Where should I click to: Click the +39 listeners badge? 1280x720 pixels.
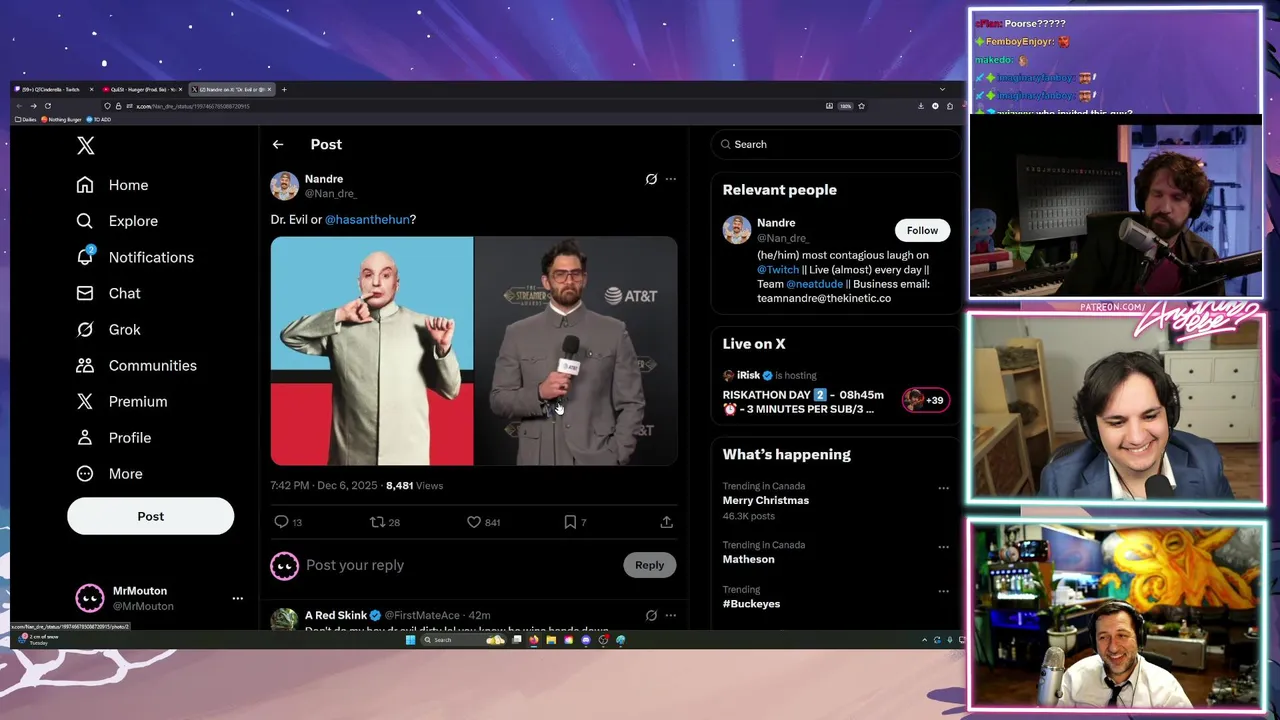(x=925, y=400)
